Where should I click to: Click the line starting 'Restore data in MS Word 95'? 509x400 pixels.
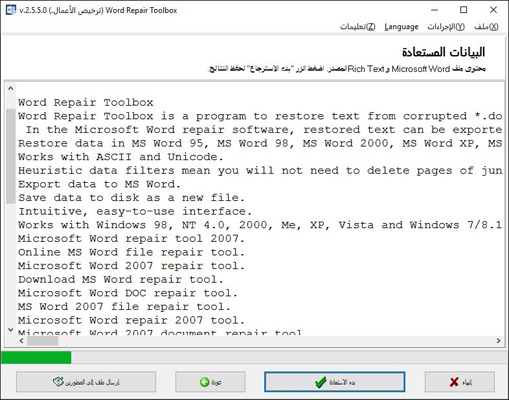click(260, 144)
